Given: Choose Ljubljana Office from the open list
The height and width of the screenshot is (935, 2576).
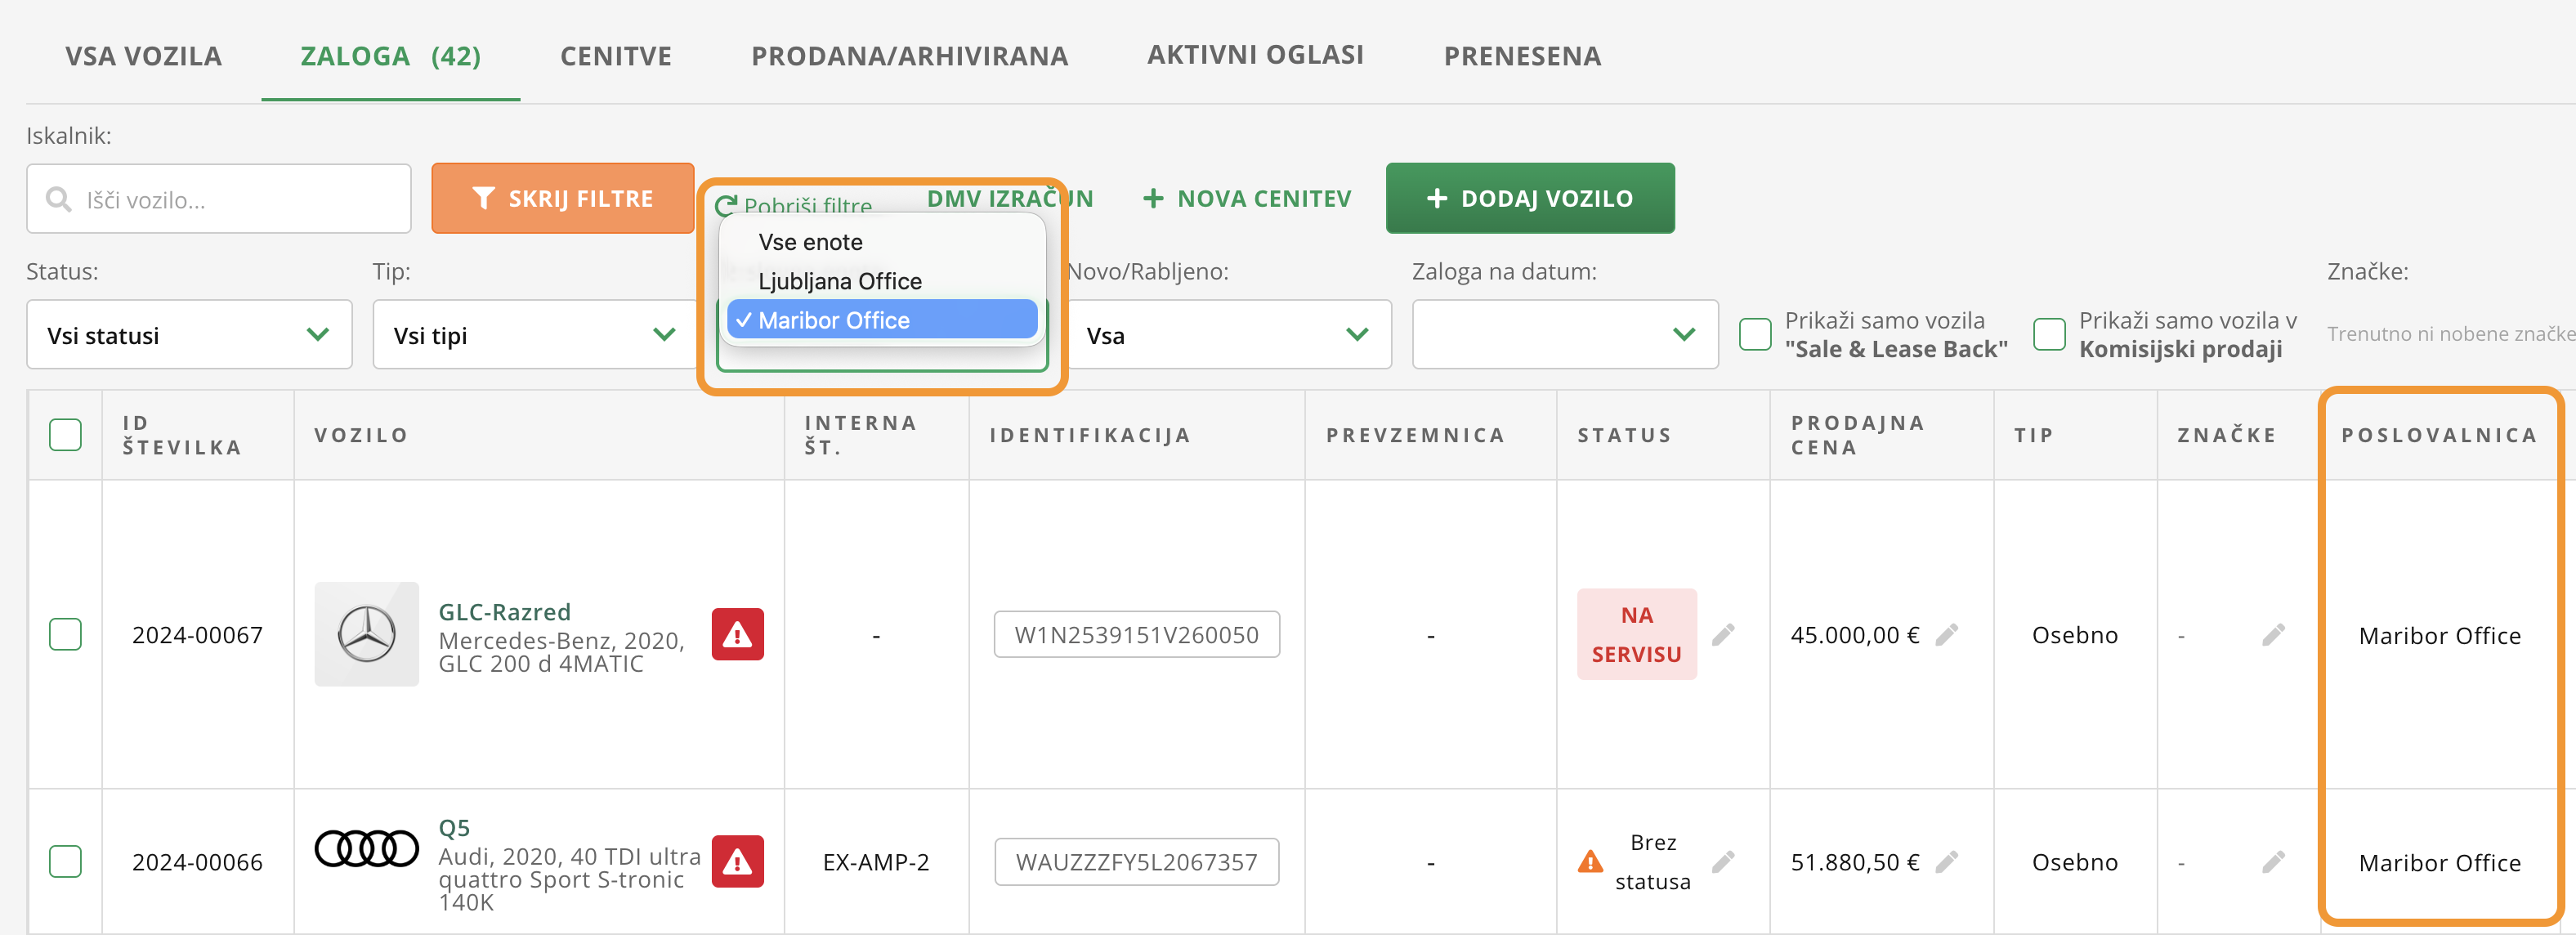Looking at the screenshot, I should click(x=839, y=281).
